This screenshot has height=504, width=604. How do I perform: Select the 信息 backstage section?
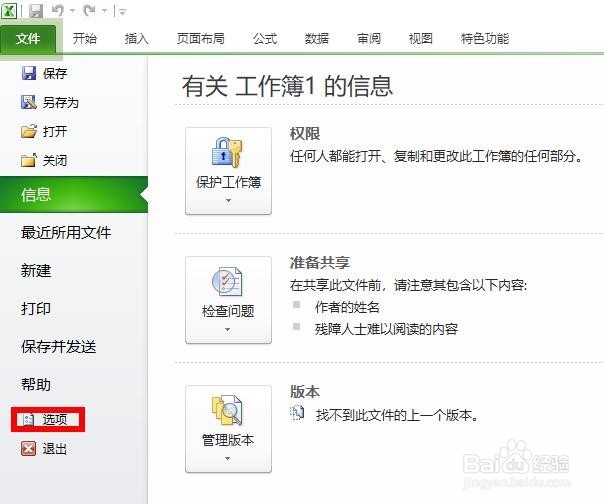pyautogui.click(x=74, y=195)
